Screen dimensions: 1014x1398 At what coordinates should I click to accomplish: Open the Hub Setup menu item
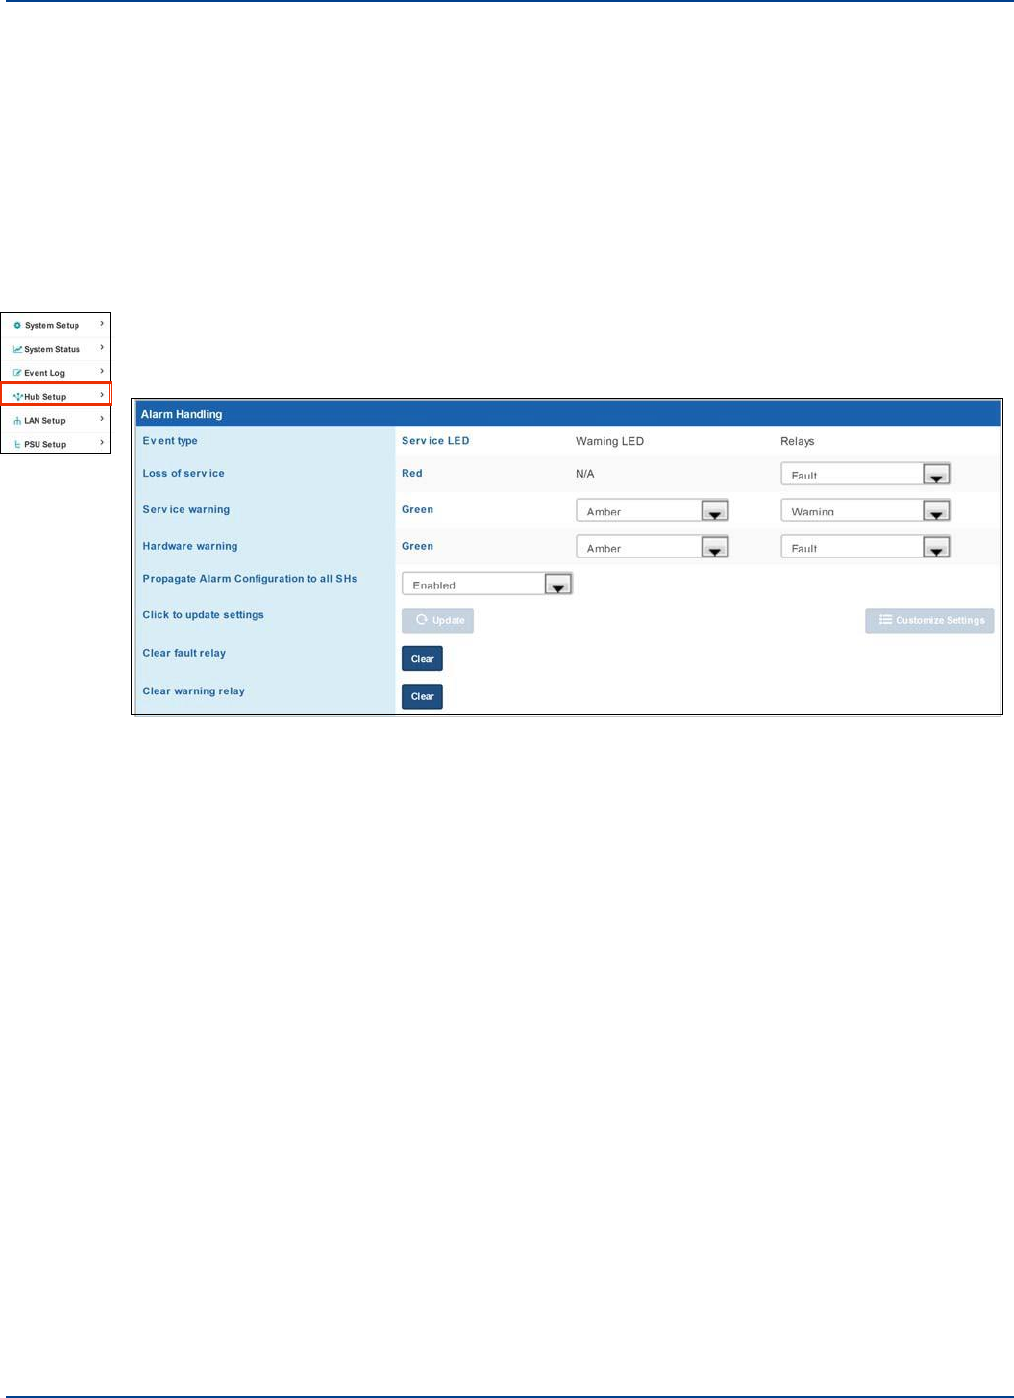(x=55, y=396)
